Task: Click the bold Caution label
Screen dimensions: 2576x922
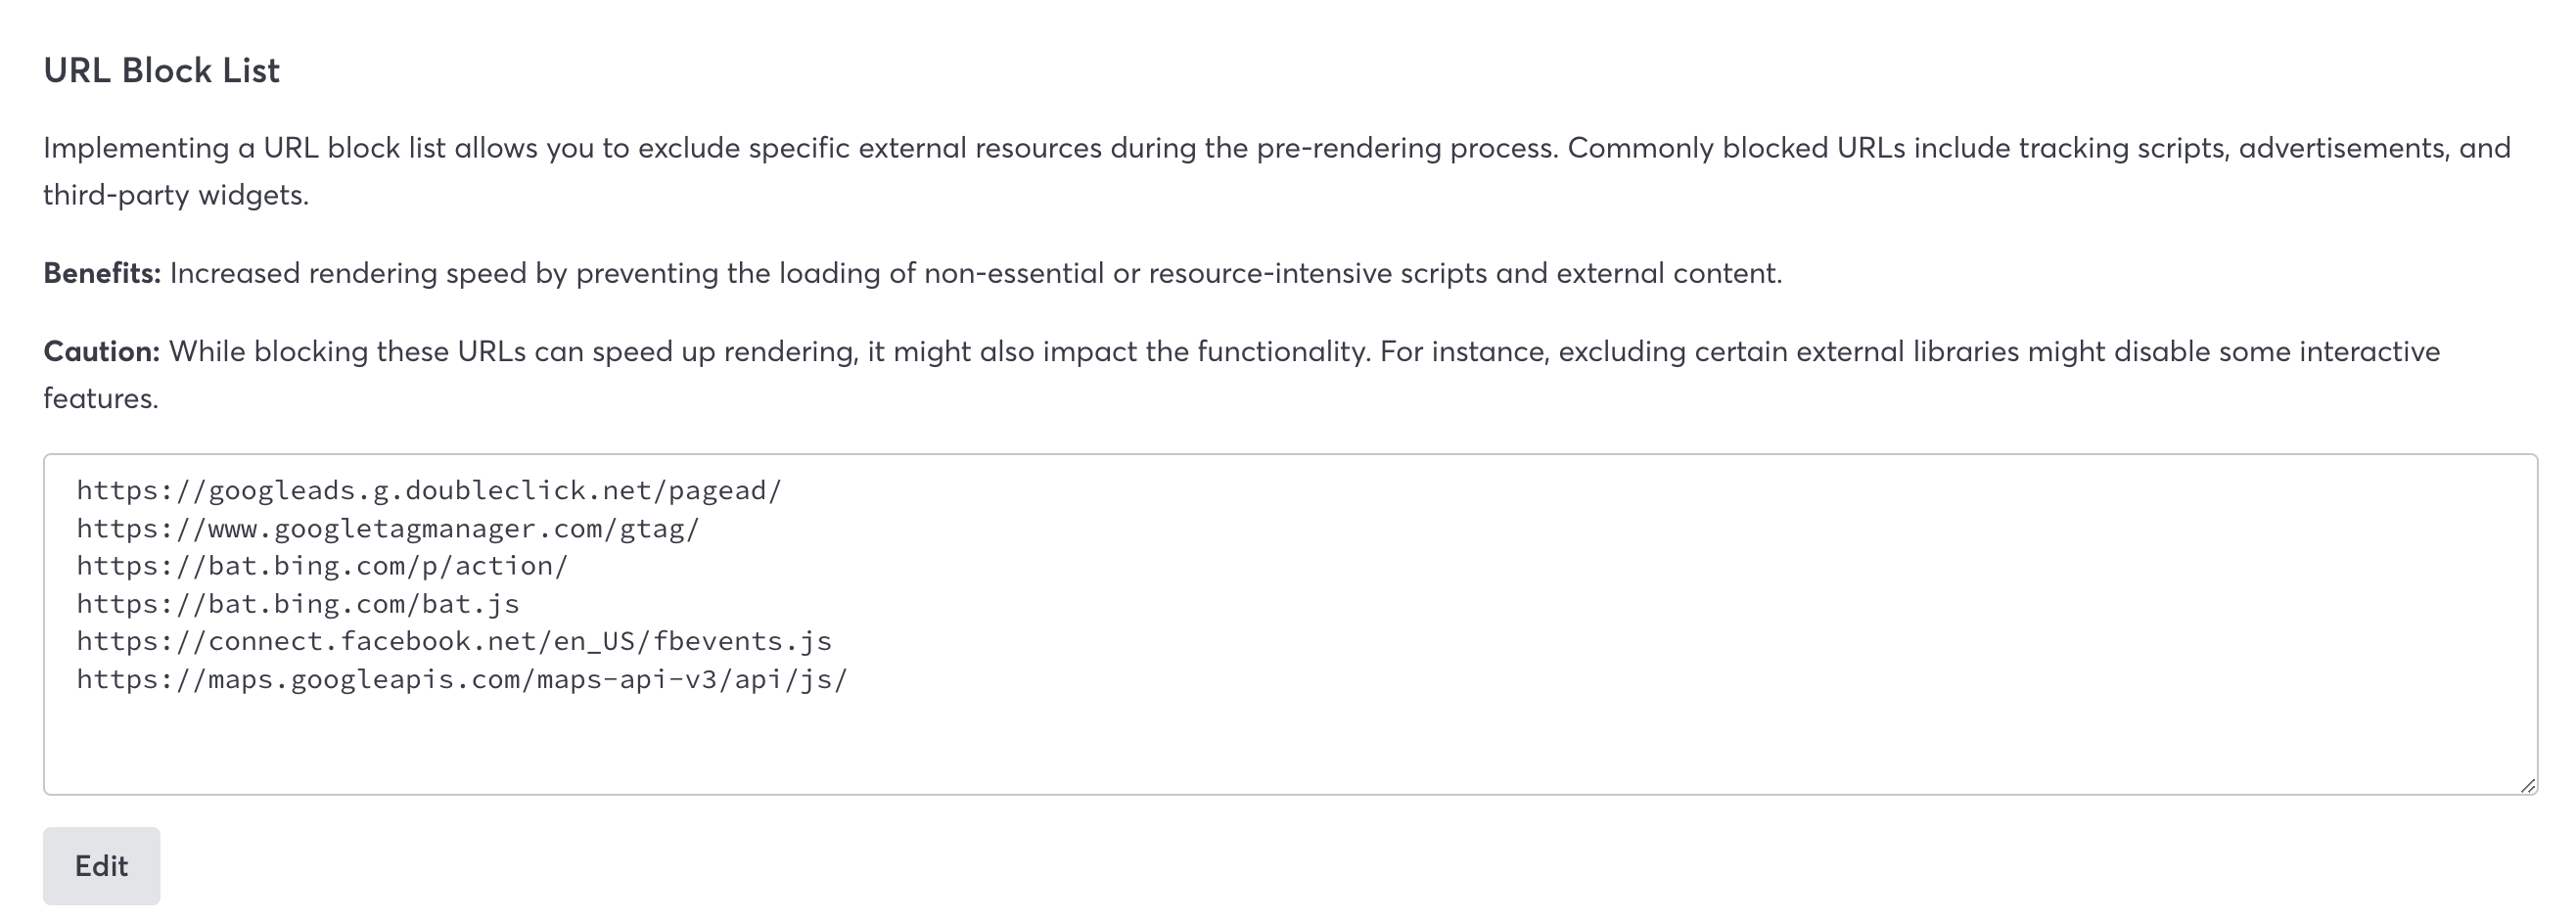Action: pyautogui.click(x=101, y=351)
